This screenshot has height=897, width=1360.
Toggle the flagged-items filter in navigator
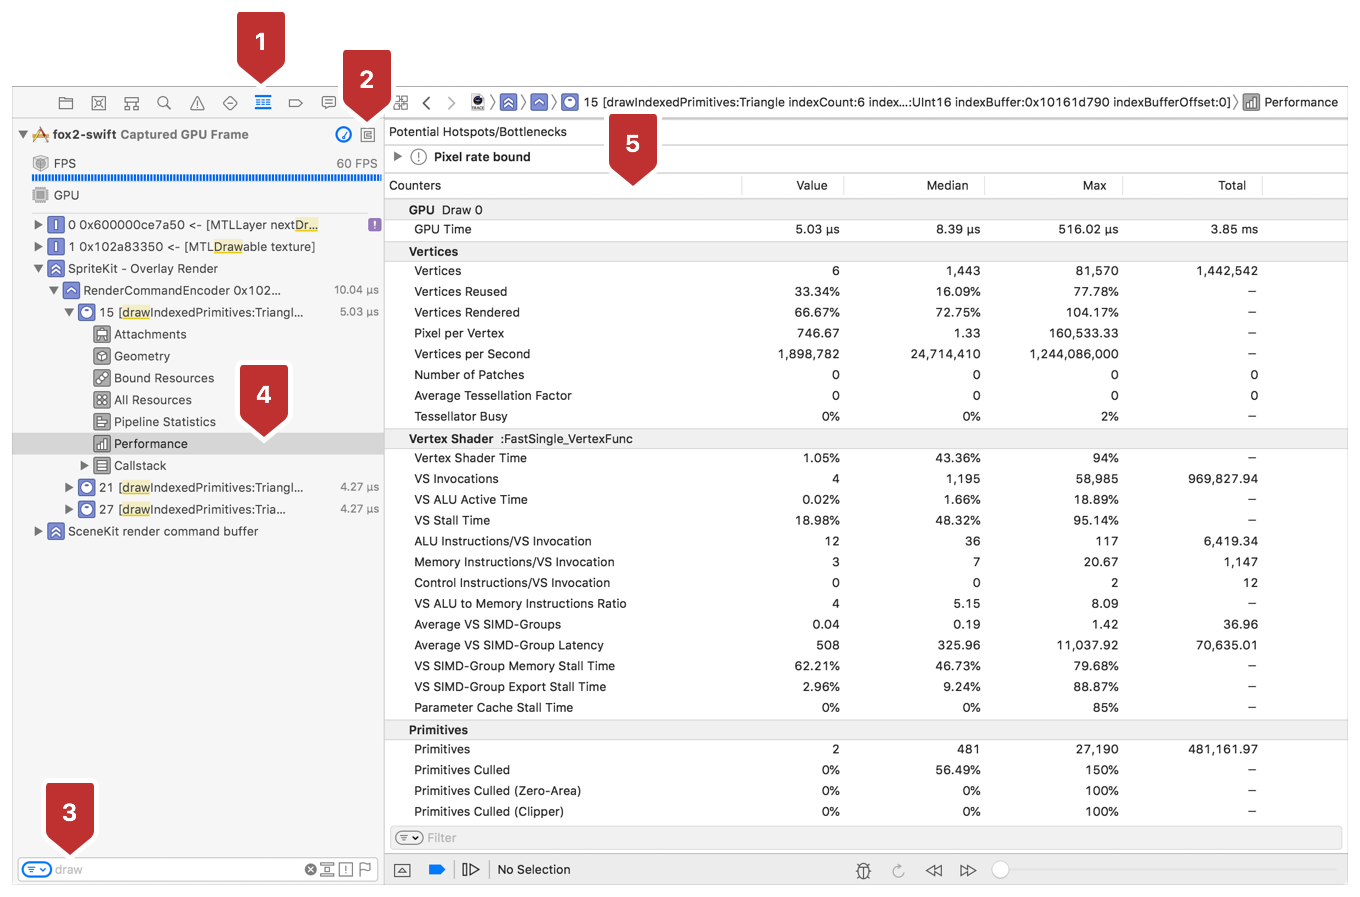[x=365, y=870]
